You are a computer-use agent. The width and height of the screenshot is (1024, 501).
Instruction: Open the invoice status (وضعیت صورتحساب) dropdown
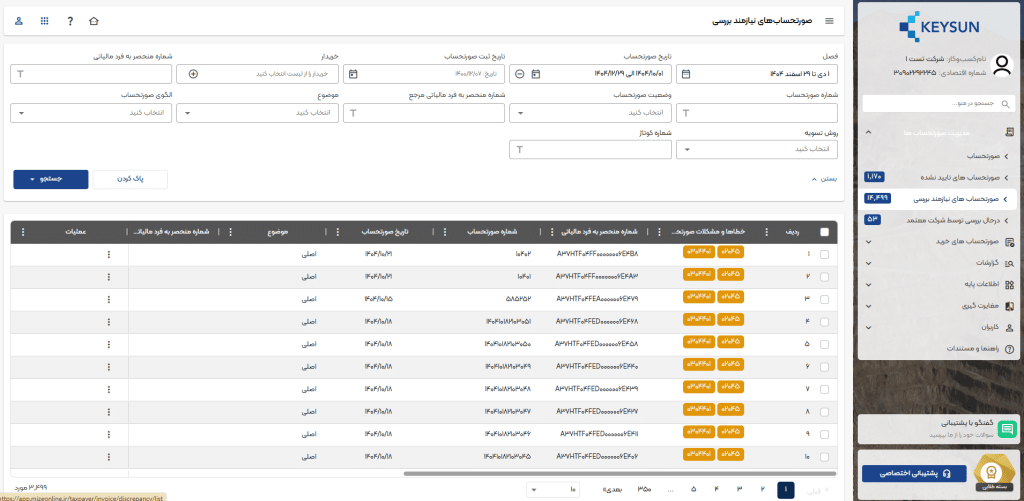590,113
